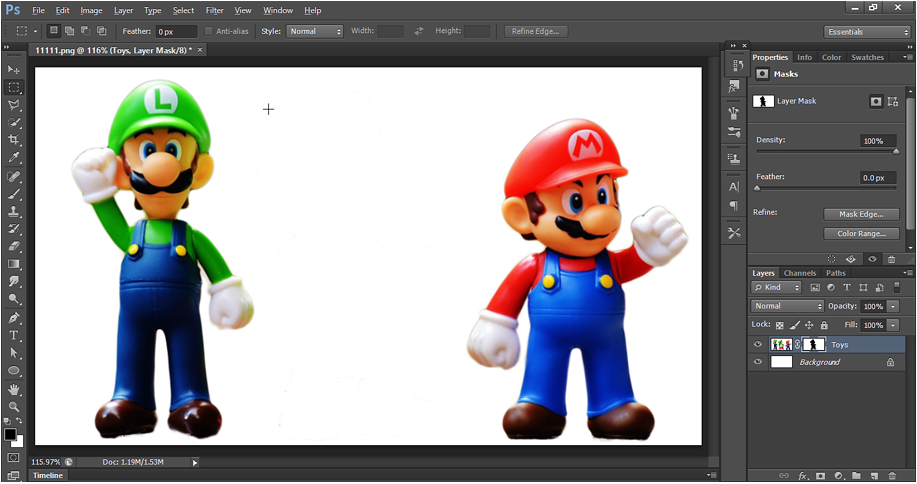Toggle Quick Mask mode
Viewport: 917px width, 484px height.
click(x=13, y=458)
